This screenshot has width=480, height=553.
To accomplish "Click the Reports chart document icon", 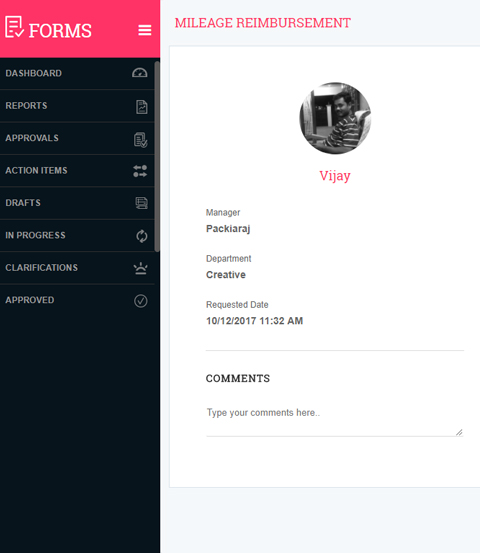I will pos(141,107).
